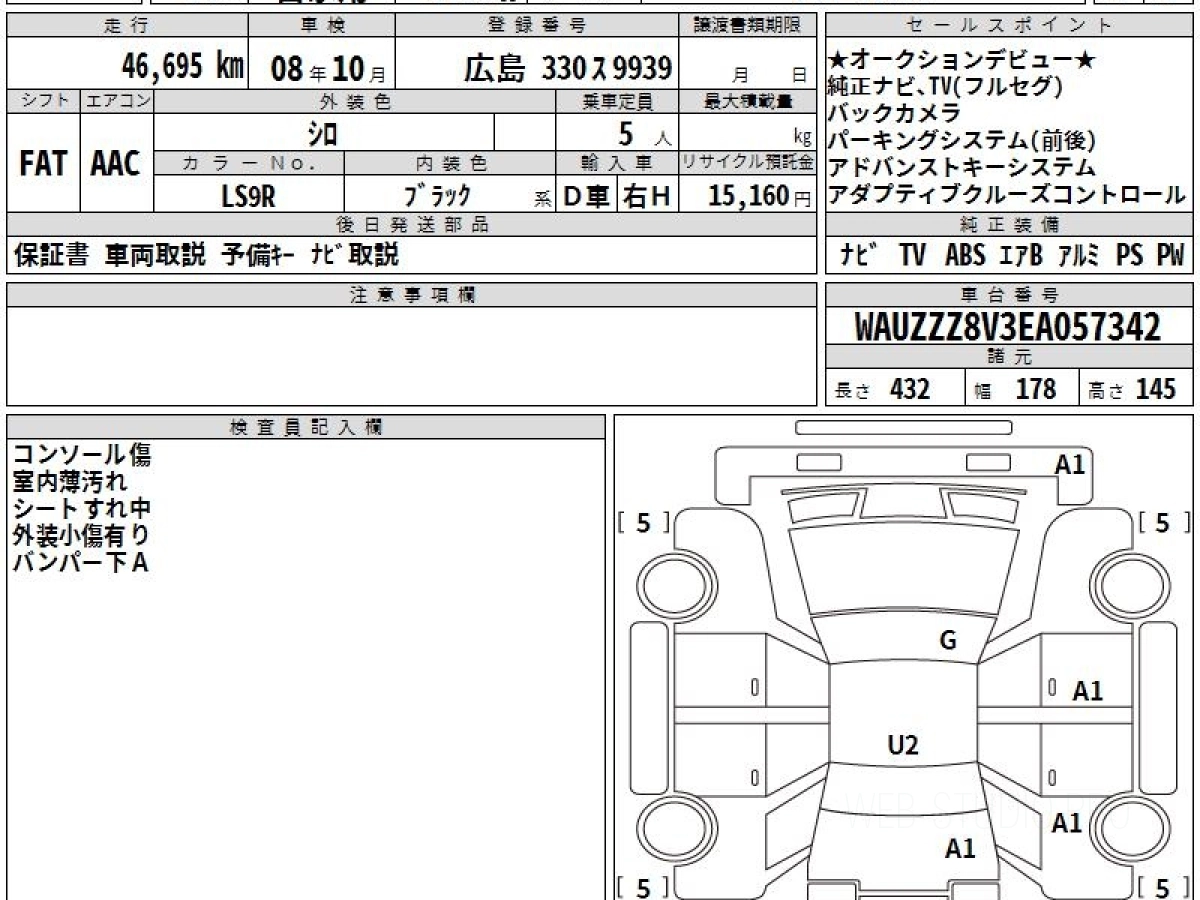1200x900 pixels.
Task: Click the U2 mark on the roof
Action: (903, 744)
